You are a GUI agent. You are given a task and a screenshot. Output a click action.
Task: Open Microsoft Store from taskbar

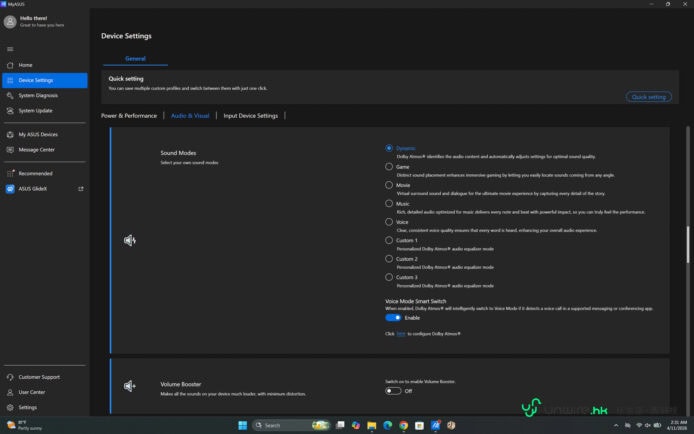coord(420,425)
